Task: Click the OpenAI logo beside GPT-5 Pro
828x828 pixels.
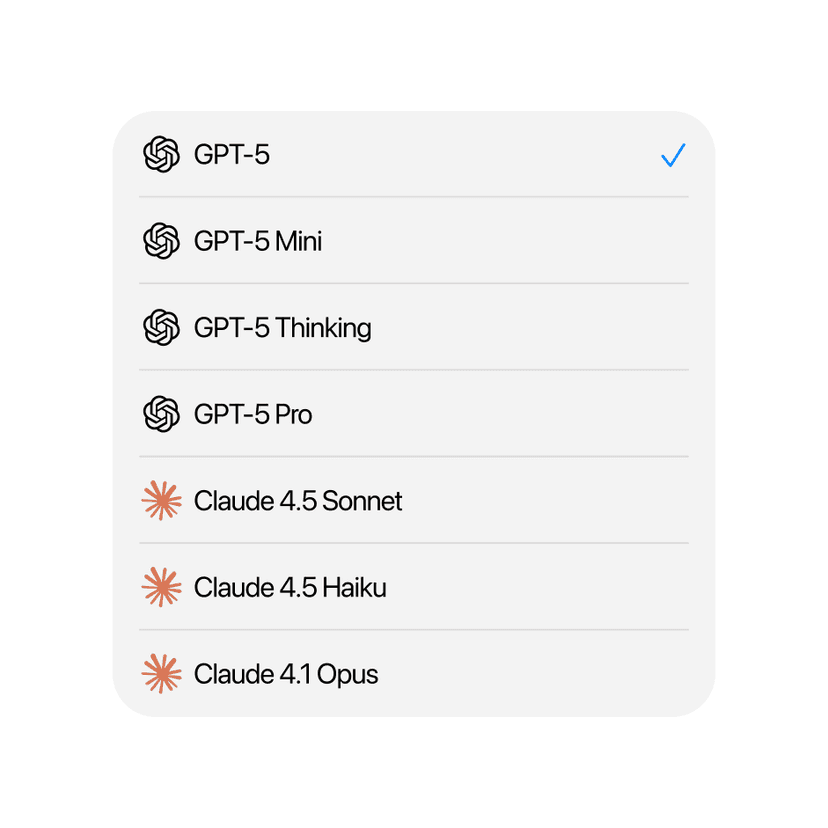Action: click(x=161, y=414)
